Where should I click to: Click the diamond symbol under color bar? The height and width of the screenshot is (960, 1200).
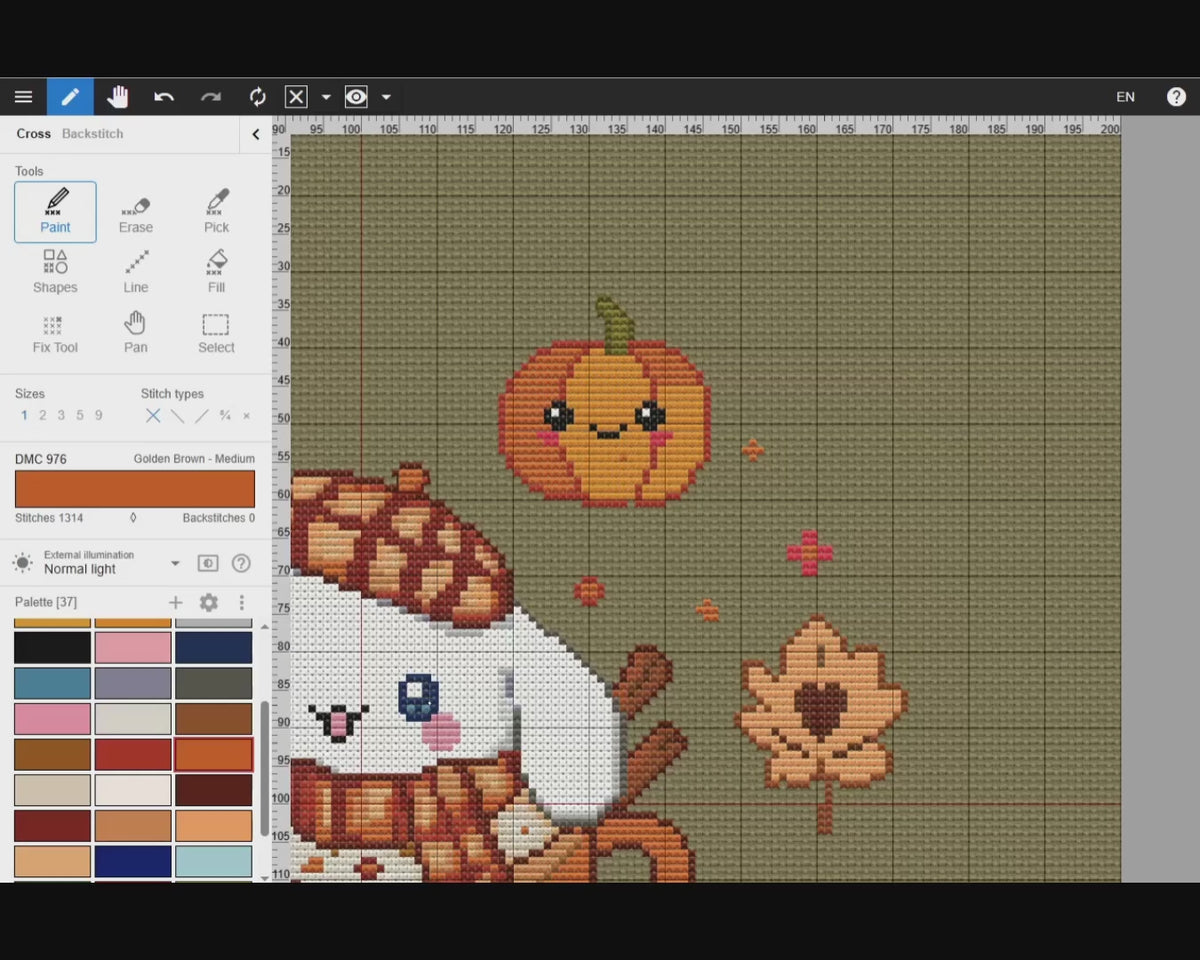click(x=133, y=518)
